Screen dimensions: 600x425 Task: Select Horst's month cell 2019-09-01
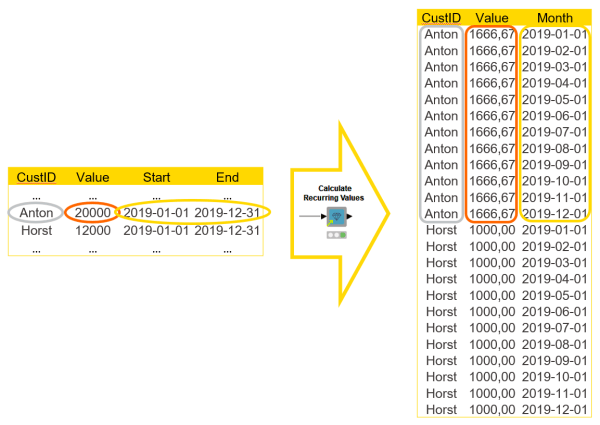point(554,361)
